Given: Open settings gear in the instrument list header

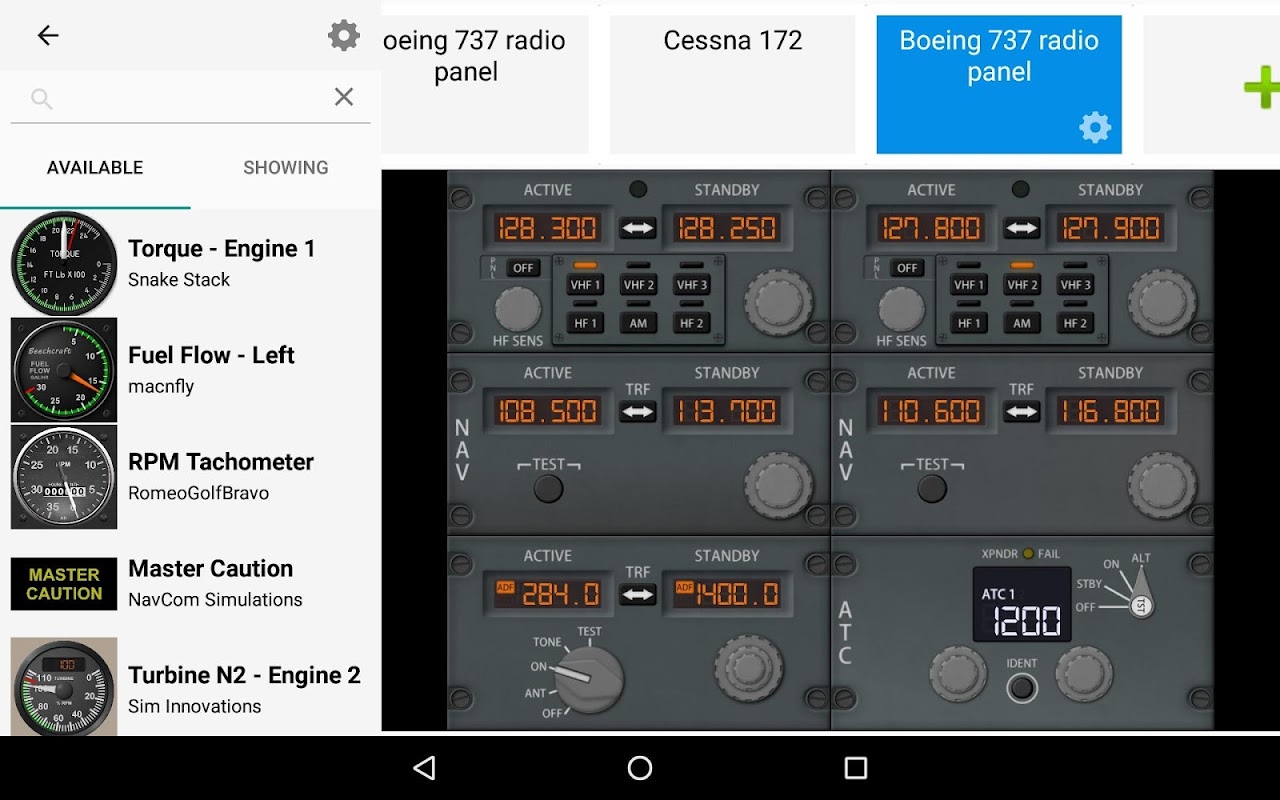Looking at the screenshot, I should click(x=344, y=36).
